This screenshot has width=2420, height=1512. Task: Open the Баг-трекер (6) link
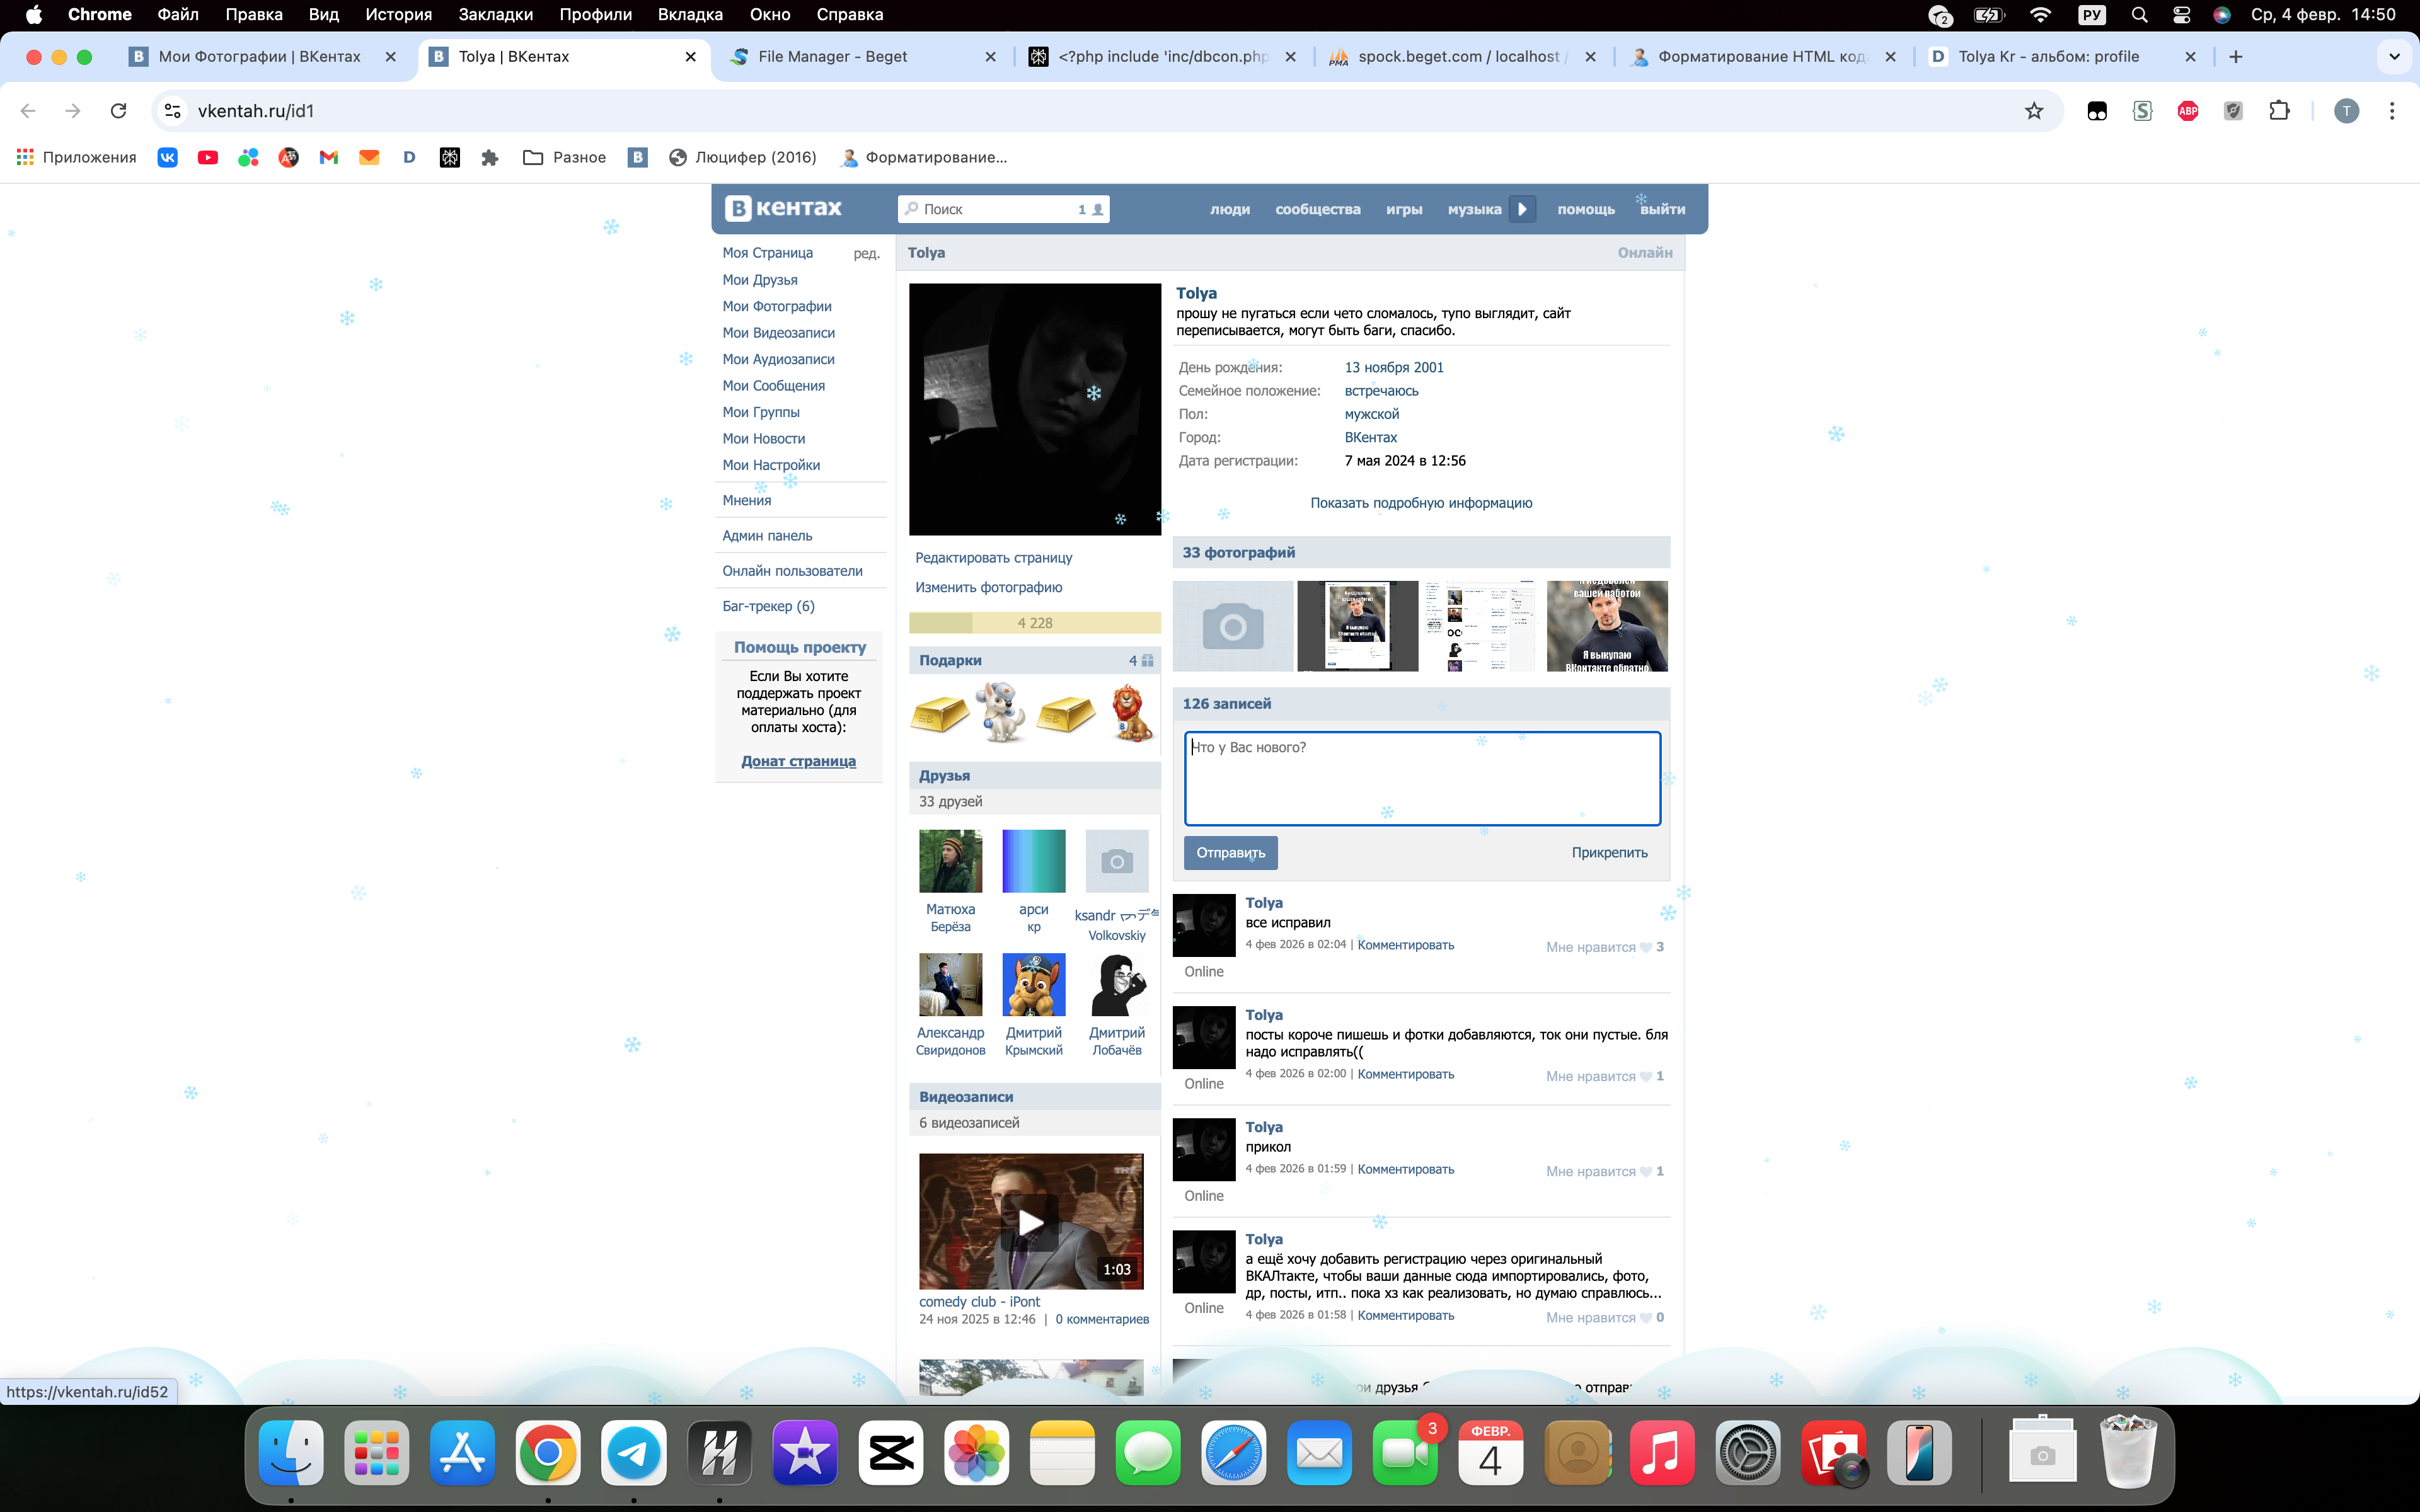click(x=768, y=606)
